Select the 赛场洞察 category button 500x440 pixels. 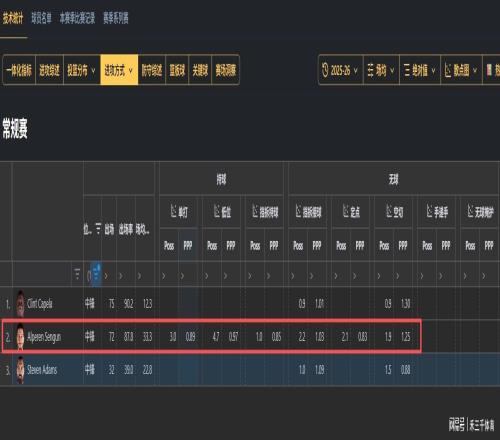click(226, 70)
